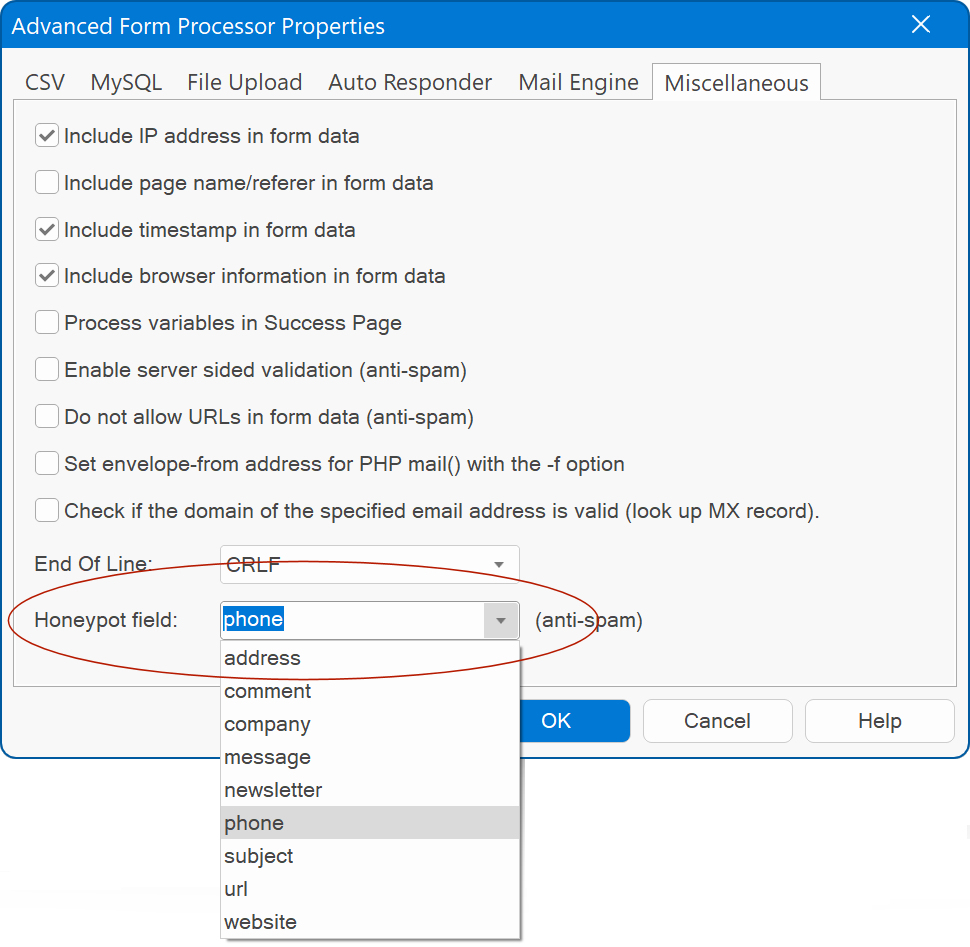970x947 pixels.
Task: Open the Mail Engine tab
Action: coord(578,83)
